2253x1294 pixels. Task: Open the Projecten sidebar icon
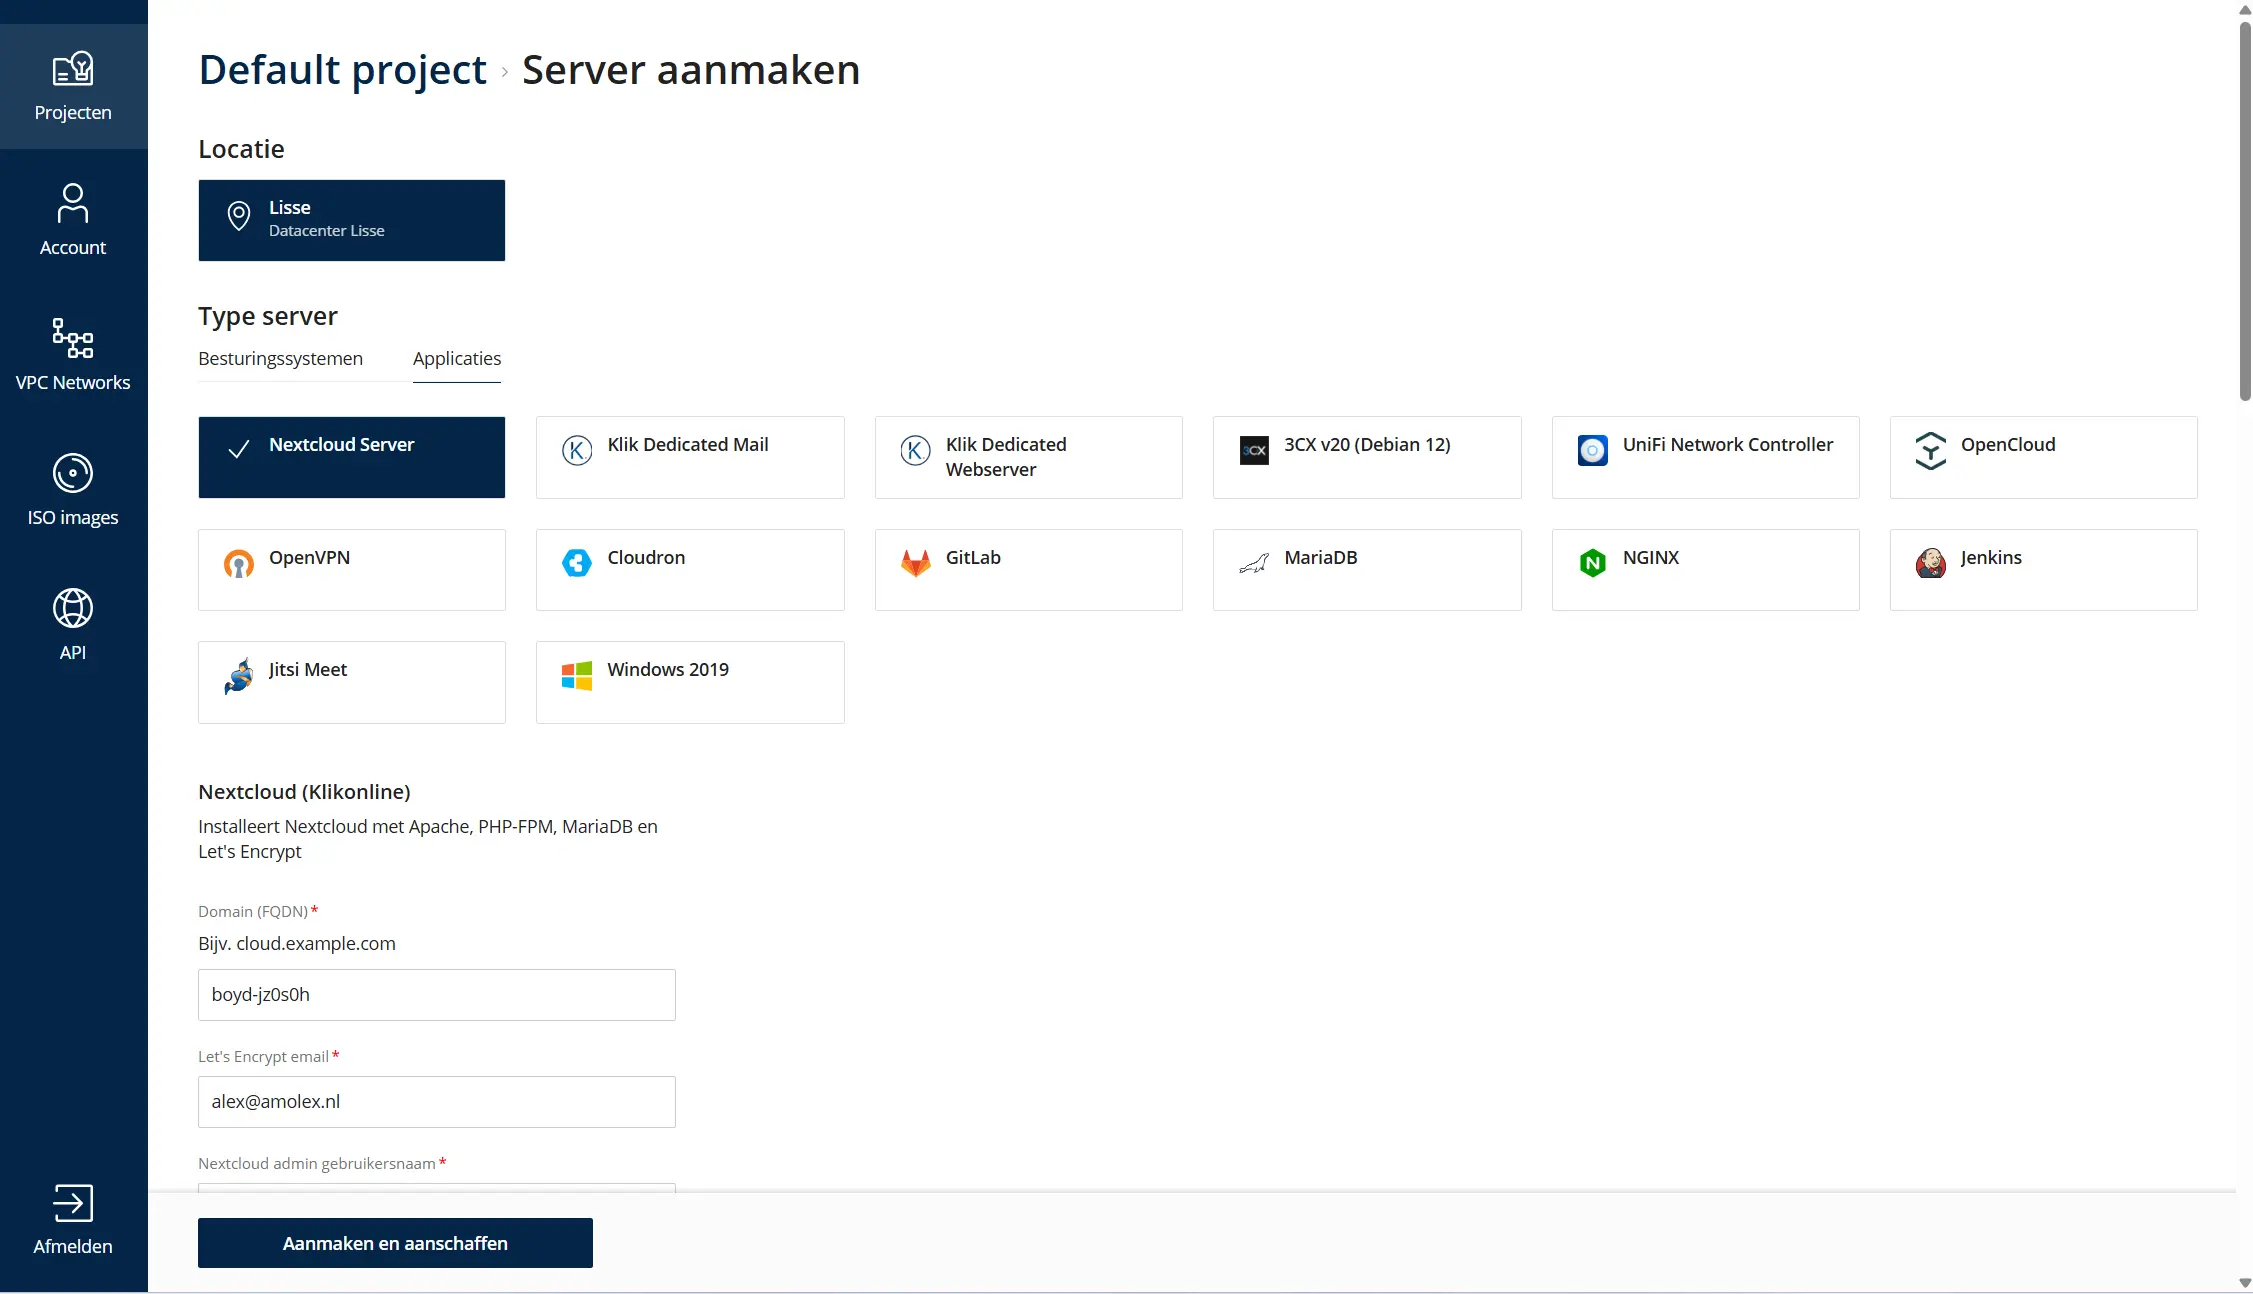pyautogui.click(x=73, y=70)
